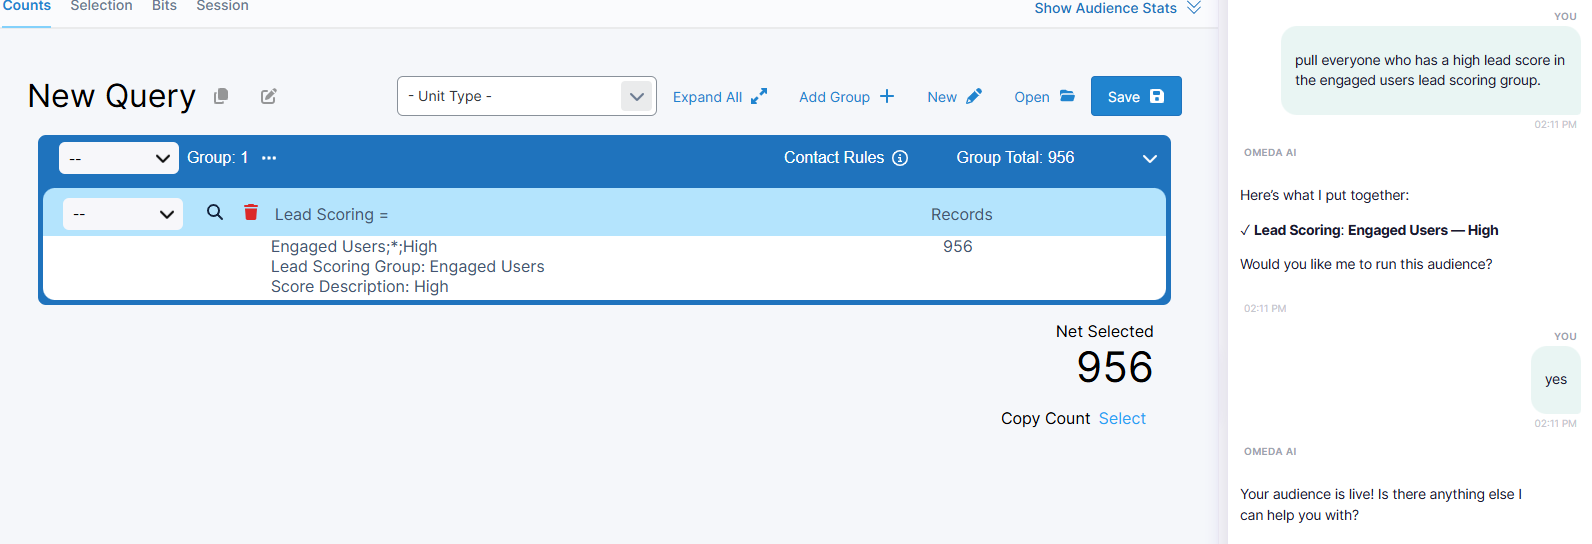Click the Open query link
The height and width of the screenshot is (544, 1592).
(1032, 97)
